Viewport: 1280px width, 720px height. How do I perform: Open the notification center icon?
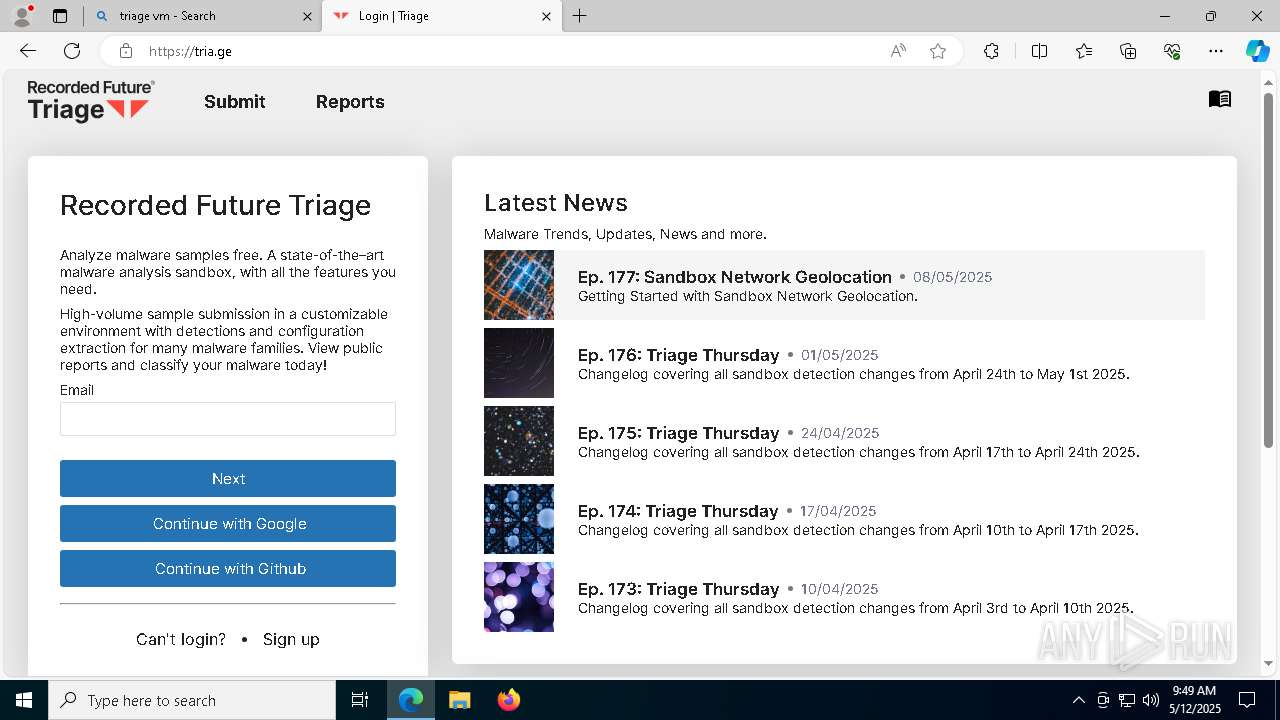tap(1247, 700)
